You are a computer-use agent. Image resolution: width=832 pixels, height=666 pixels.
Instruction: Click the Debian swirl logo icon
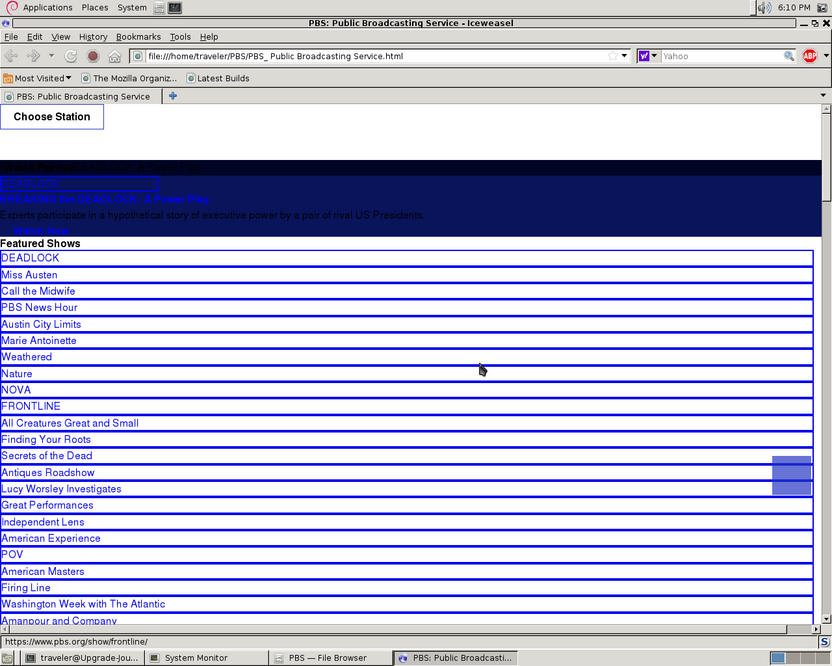12,7
